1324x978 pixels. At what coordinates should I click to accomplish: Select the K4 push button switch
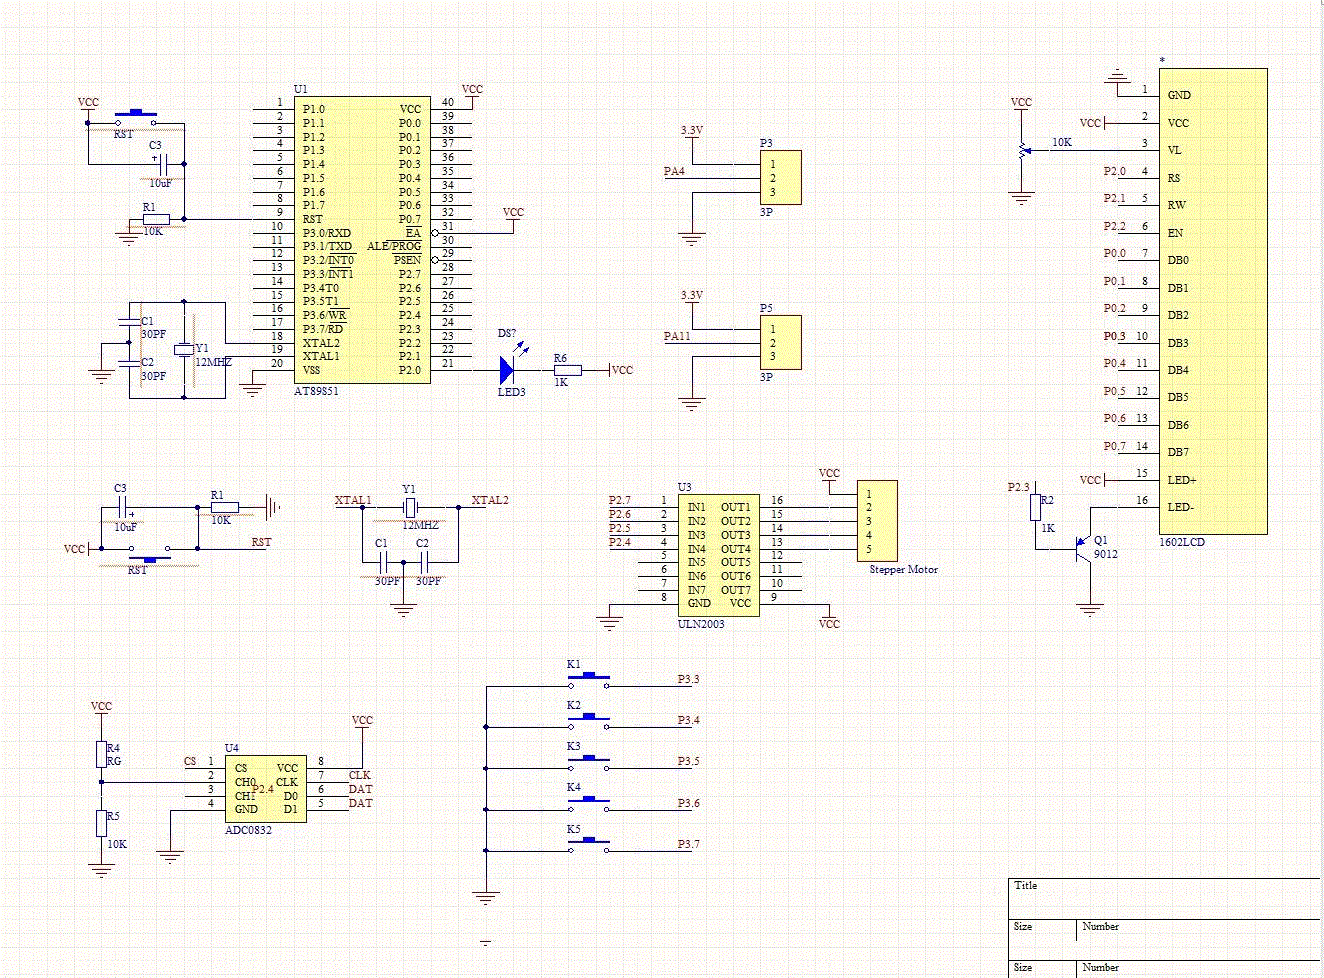coord(589,804)
